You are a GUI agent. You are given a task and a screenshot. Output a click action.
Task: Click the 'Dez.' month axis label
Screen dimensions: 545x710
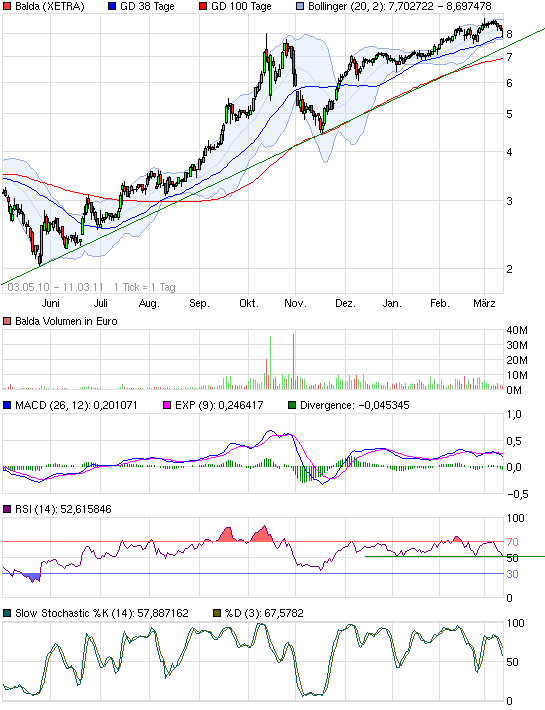point(345,303)
